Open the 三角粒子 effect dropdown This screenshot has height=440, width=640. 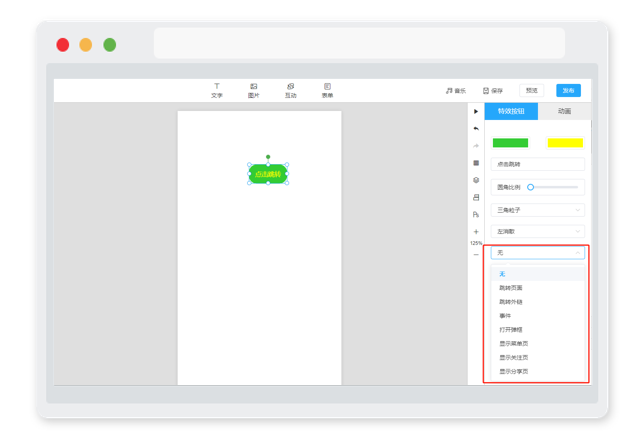coord(538,210)
